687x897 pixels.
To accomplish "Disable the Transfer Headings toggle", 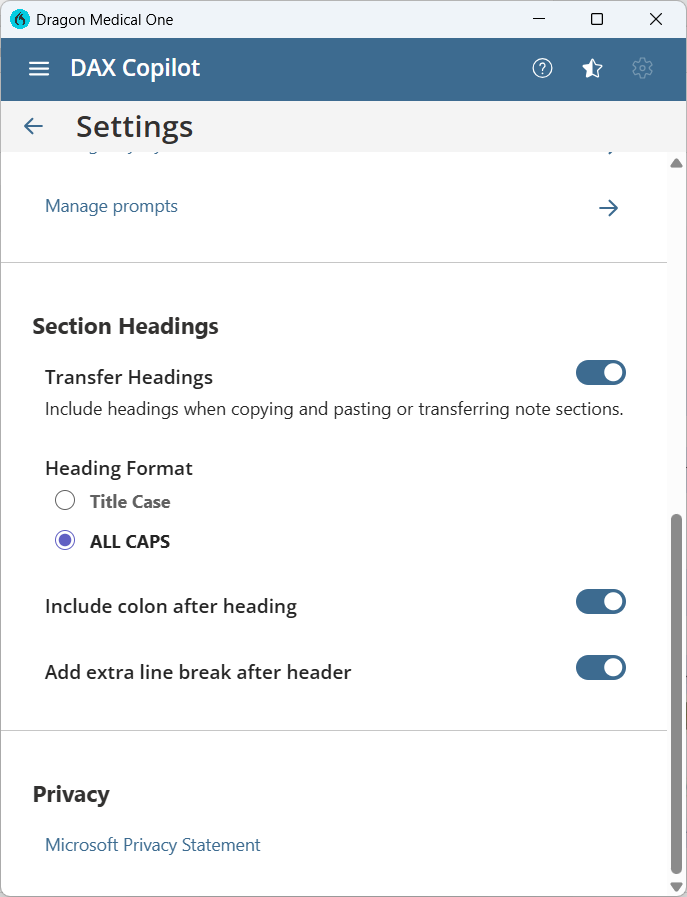I will [601, 372].
